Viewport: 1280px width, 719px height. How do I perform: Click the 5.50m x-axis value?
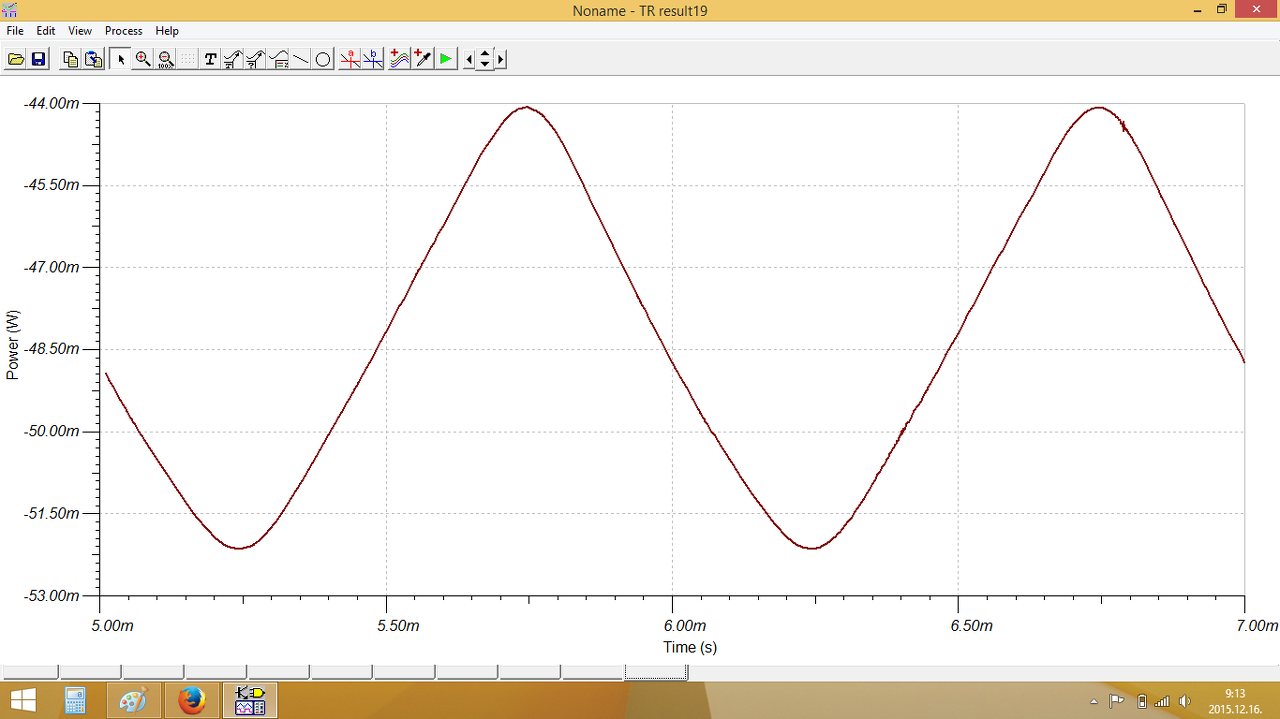point(397,626)
